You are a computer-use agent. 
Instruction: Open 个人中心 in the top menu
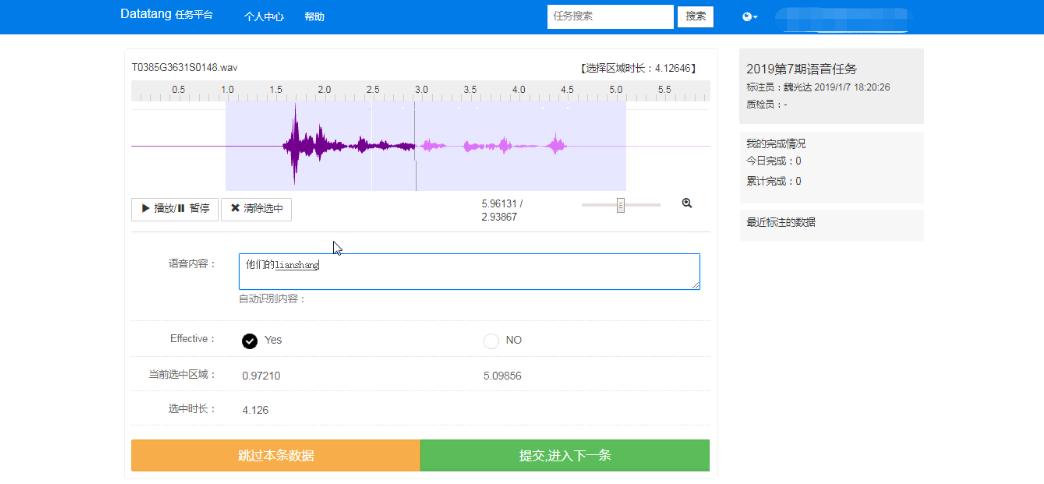coord(264,17)
